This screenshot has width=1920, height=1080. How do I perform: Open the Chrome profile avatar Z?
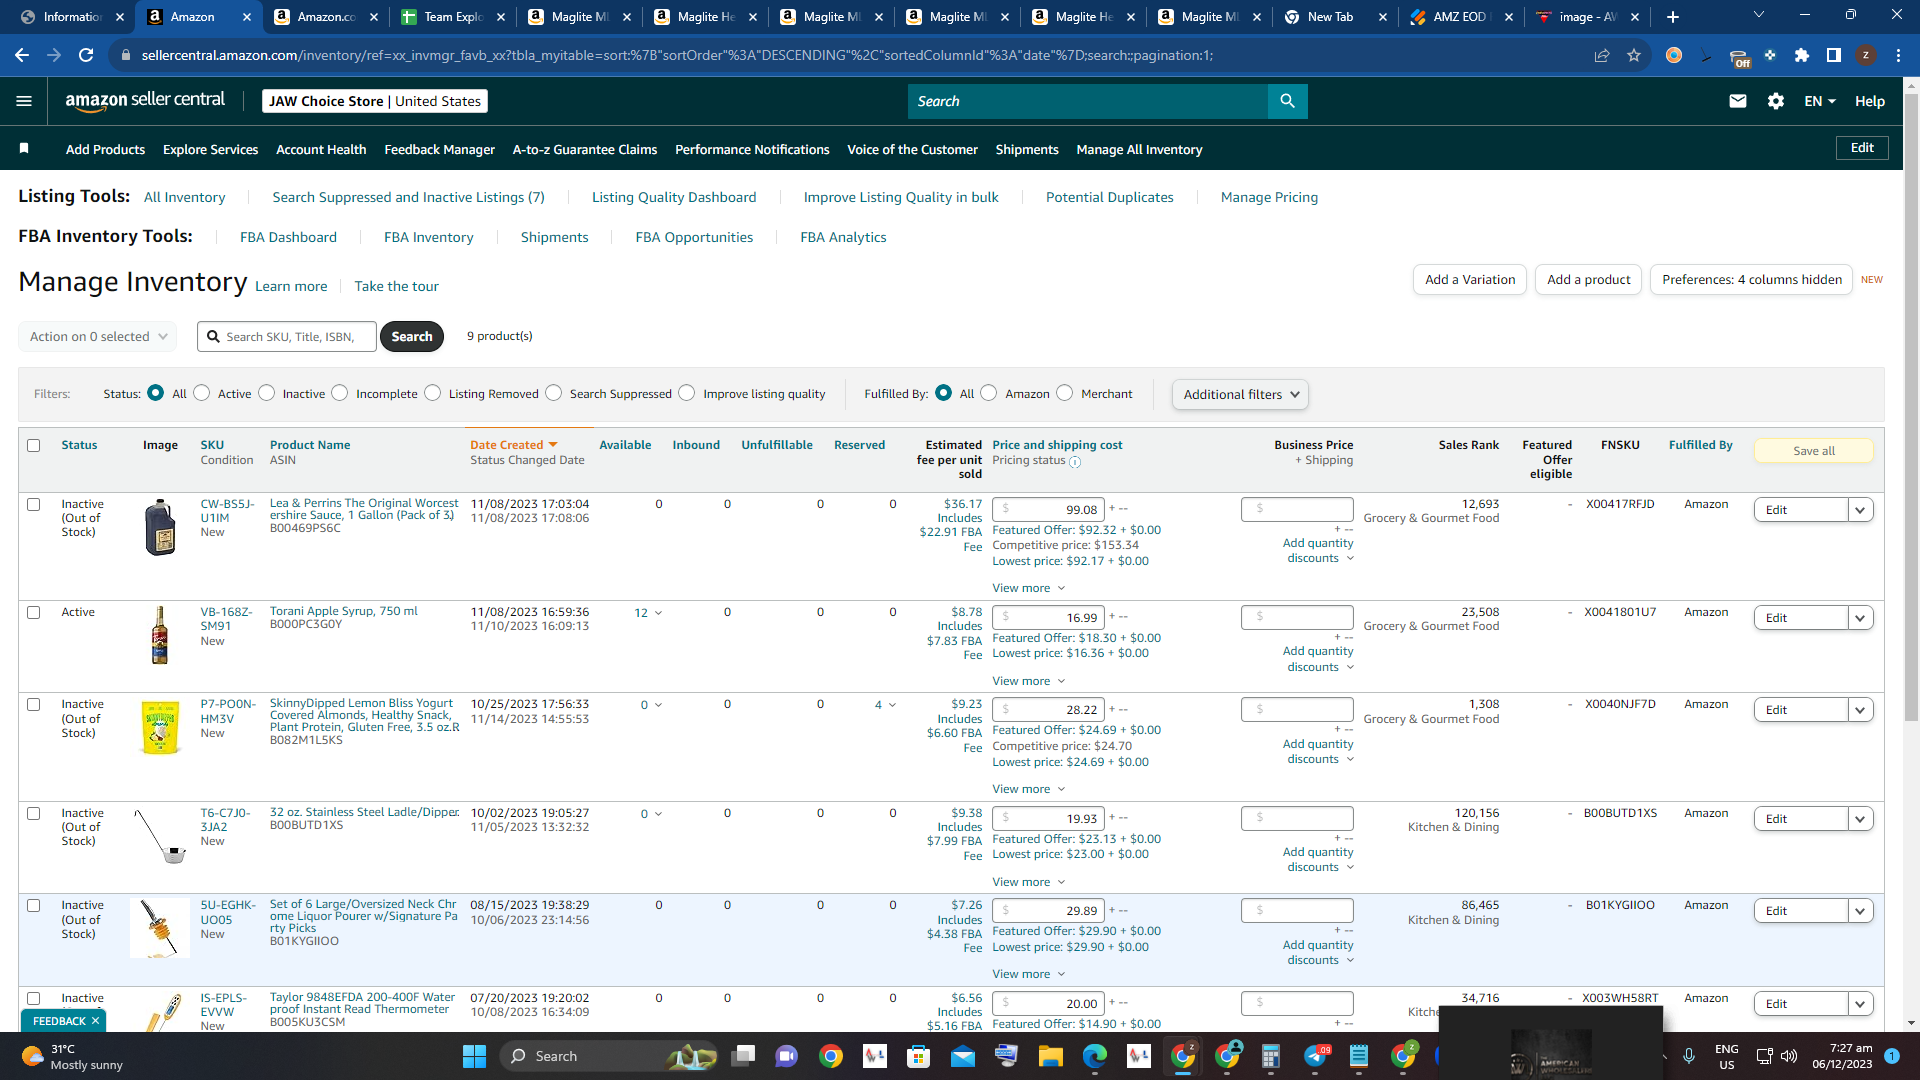point(1866,55)
